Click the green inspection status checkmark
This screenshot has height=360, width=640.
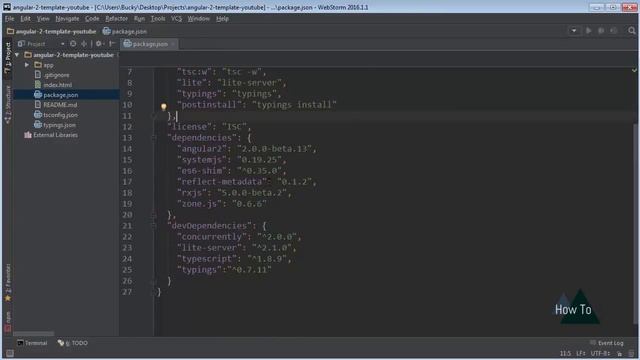(634, 70)
